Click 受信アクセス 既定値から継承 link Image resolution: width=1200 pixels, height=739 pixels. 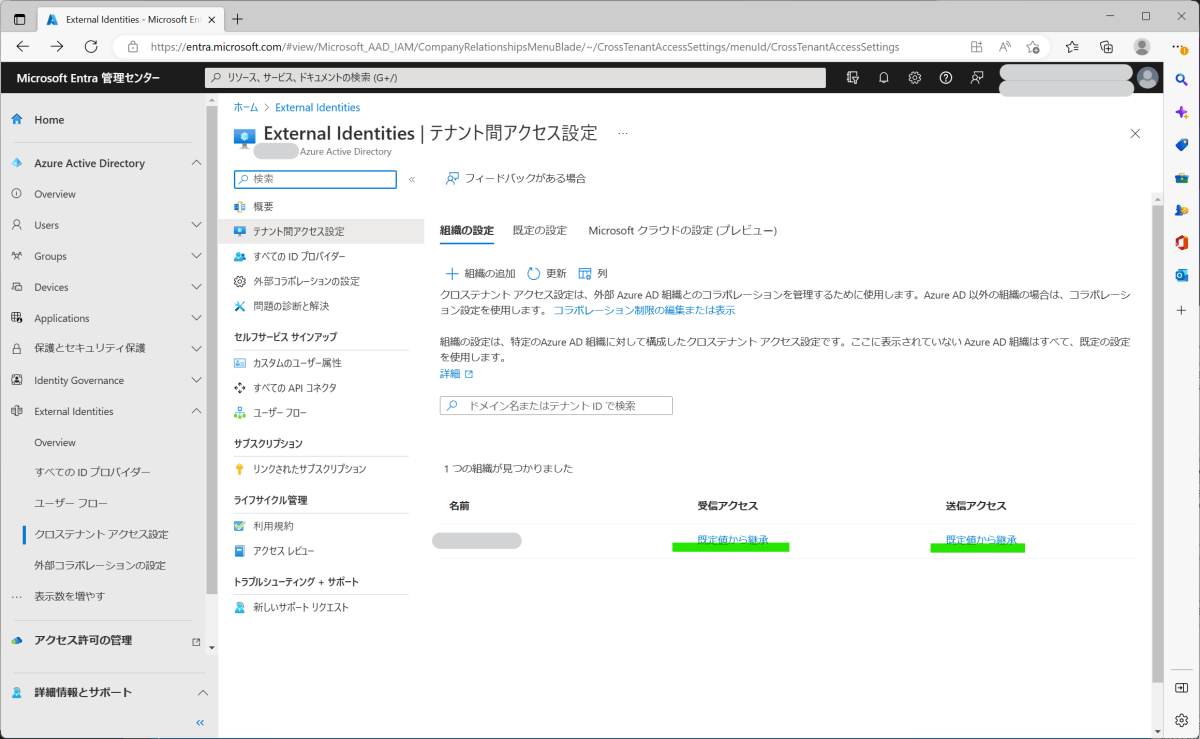tap(733, 540)
